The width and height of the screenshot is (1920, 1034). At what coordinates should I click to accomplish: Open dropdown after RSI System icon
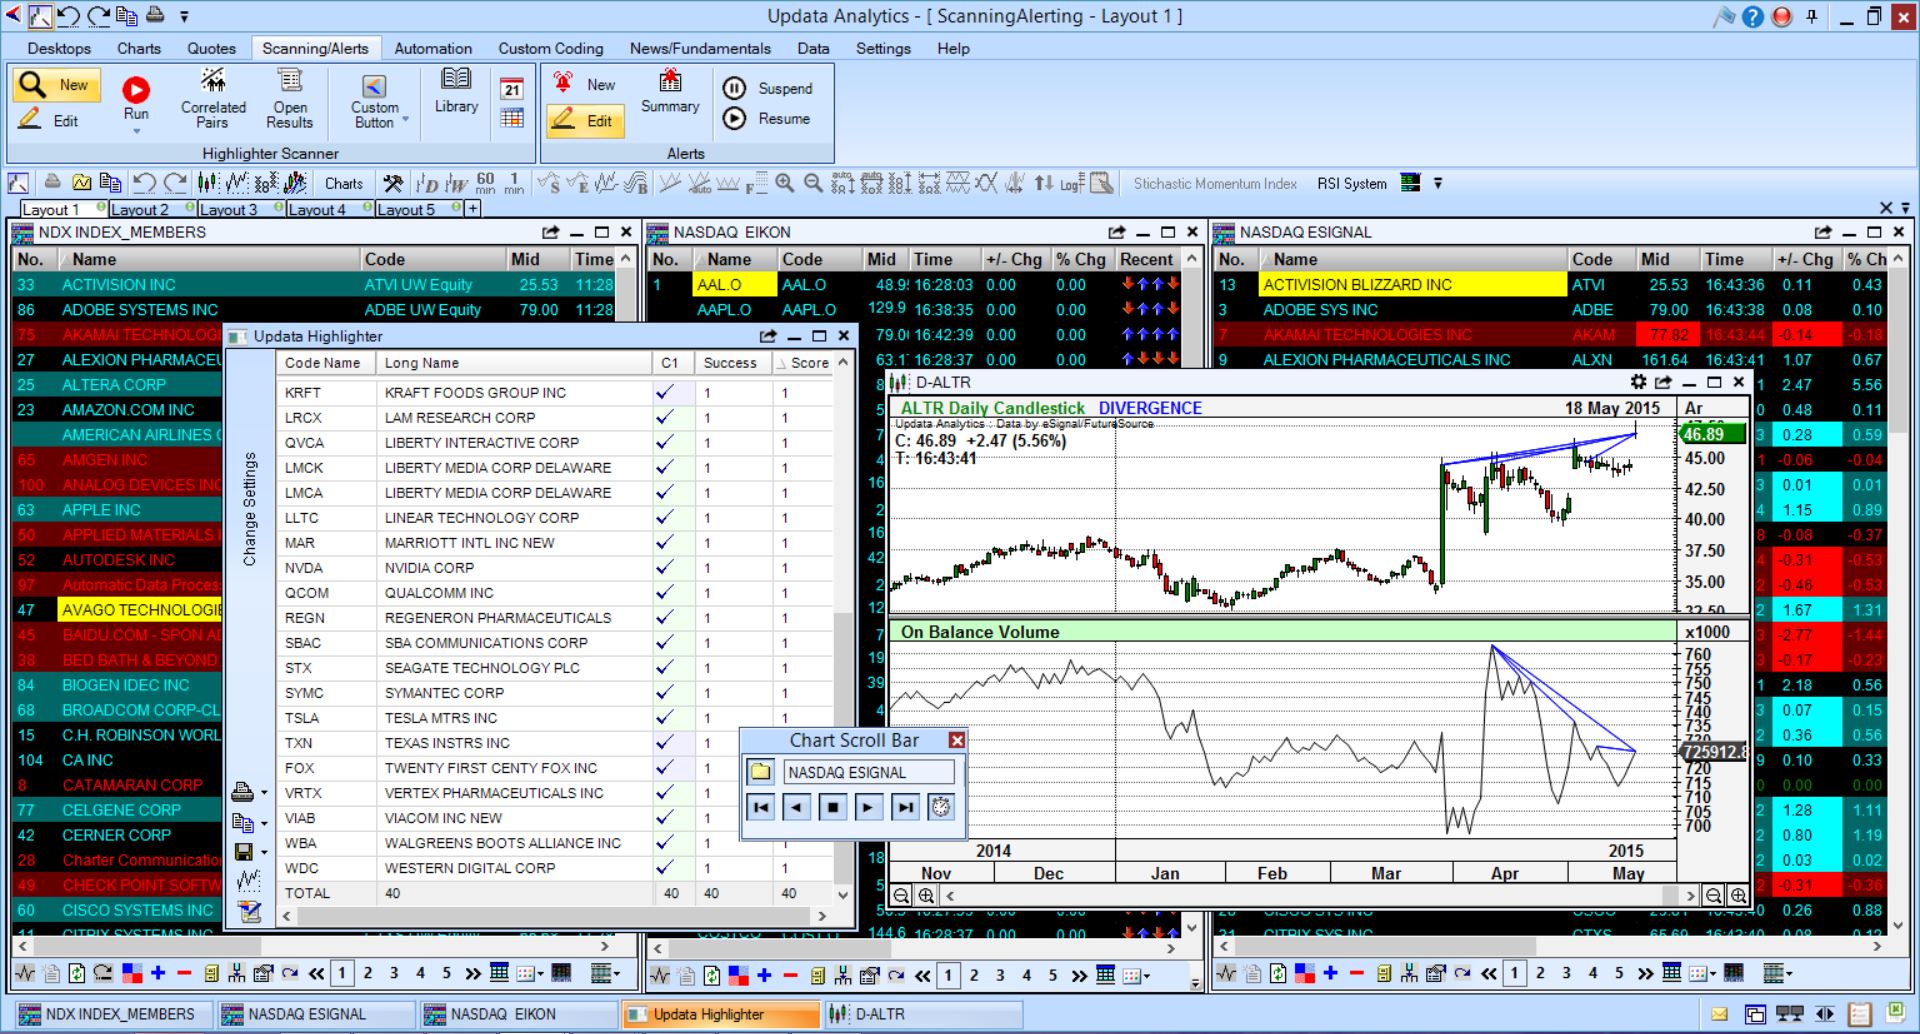coord(1438,183)
